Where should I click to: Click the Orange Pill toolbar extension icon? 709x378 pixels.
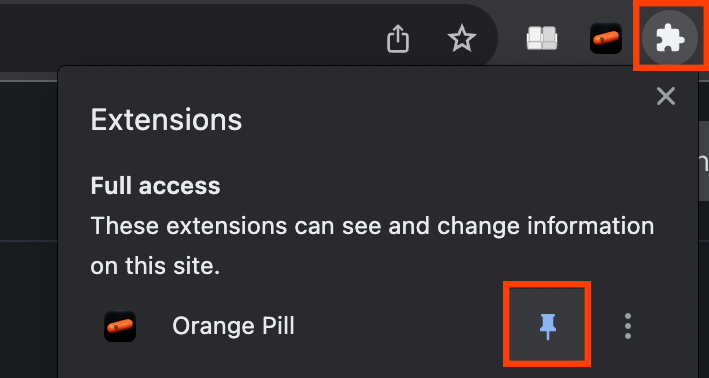pos(606,38)
